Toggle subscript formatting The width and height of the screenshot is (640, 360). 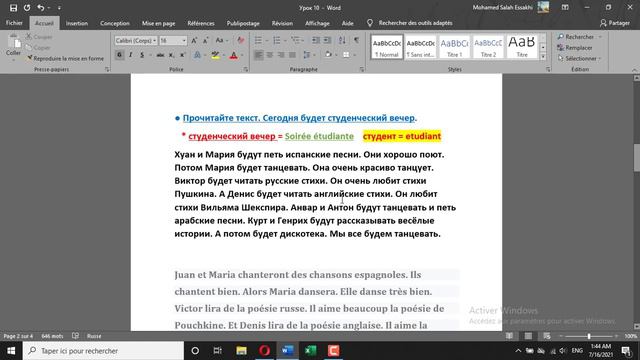pos(171,55)
